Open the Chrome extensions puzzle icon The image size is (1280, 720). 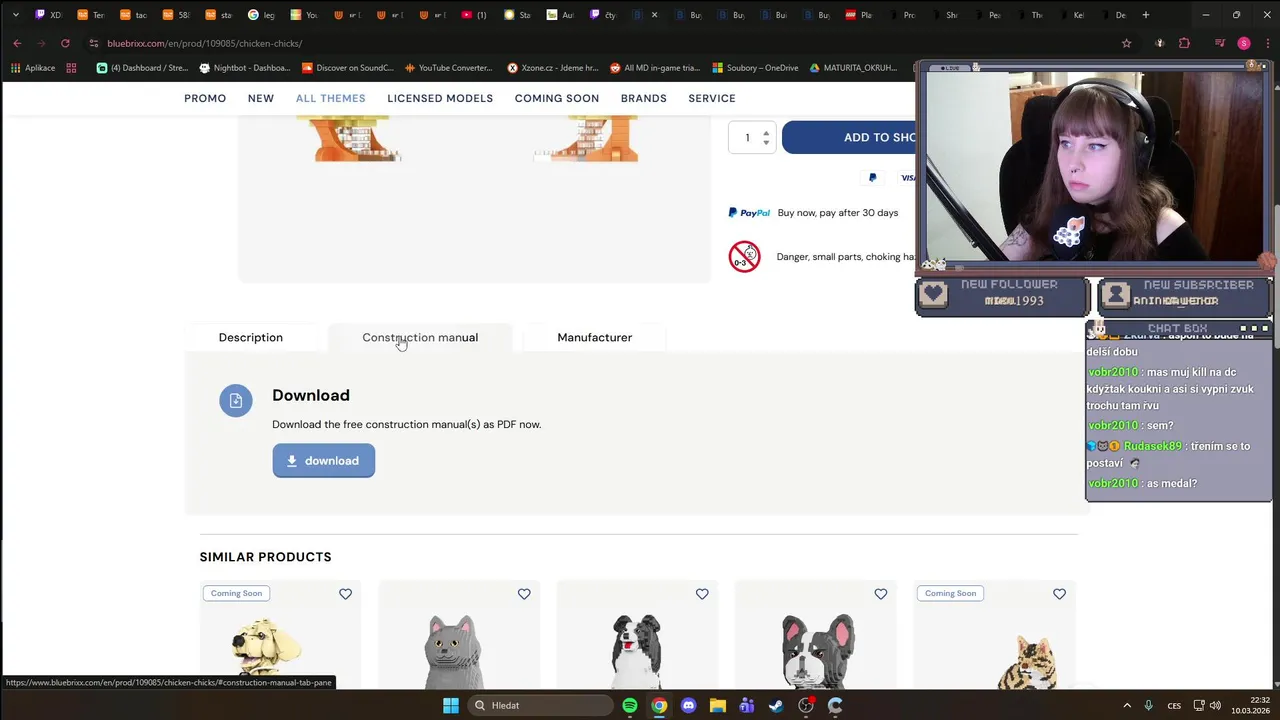tap(1185, 43)
